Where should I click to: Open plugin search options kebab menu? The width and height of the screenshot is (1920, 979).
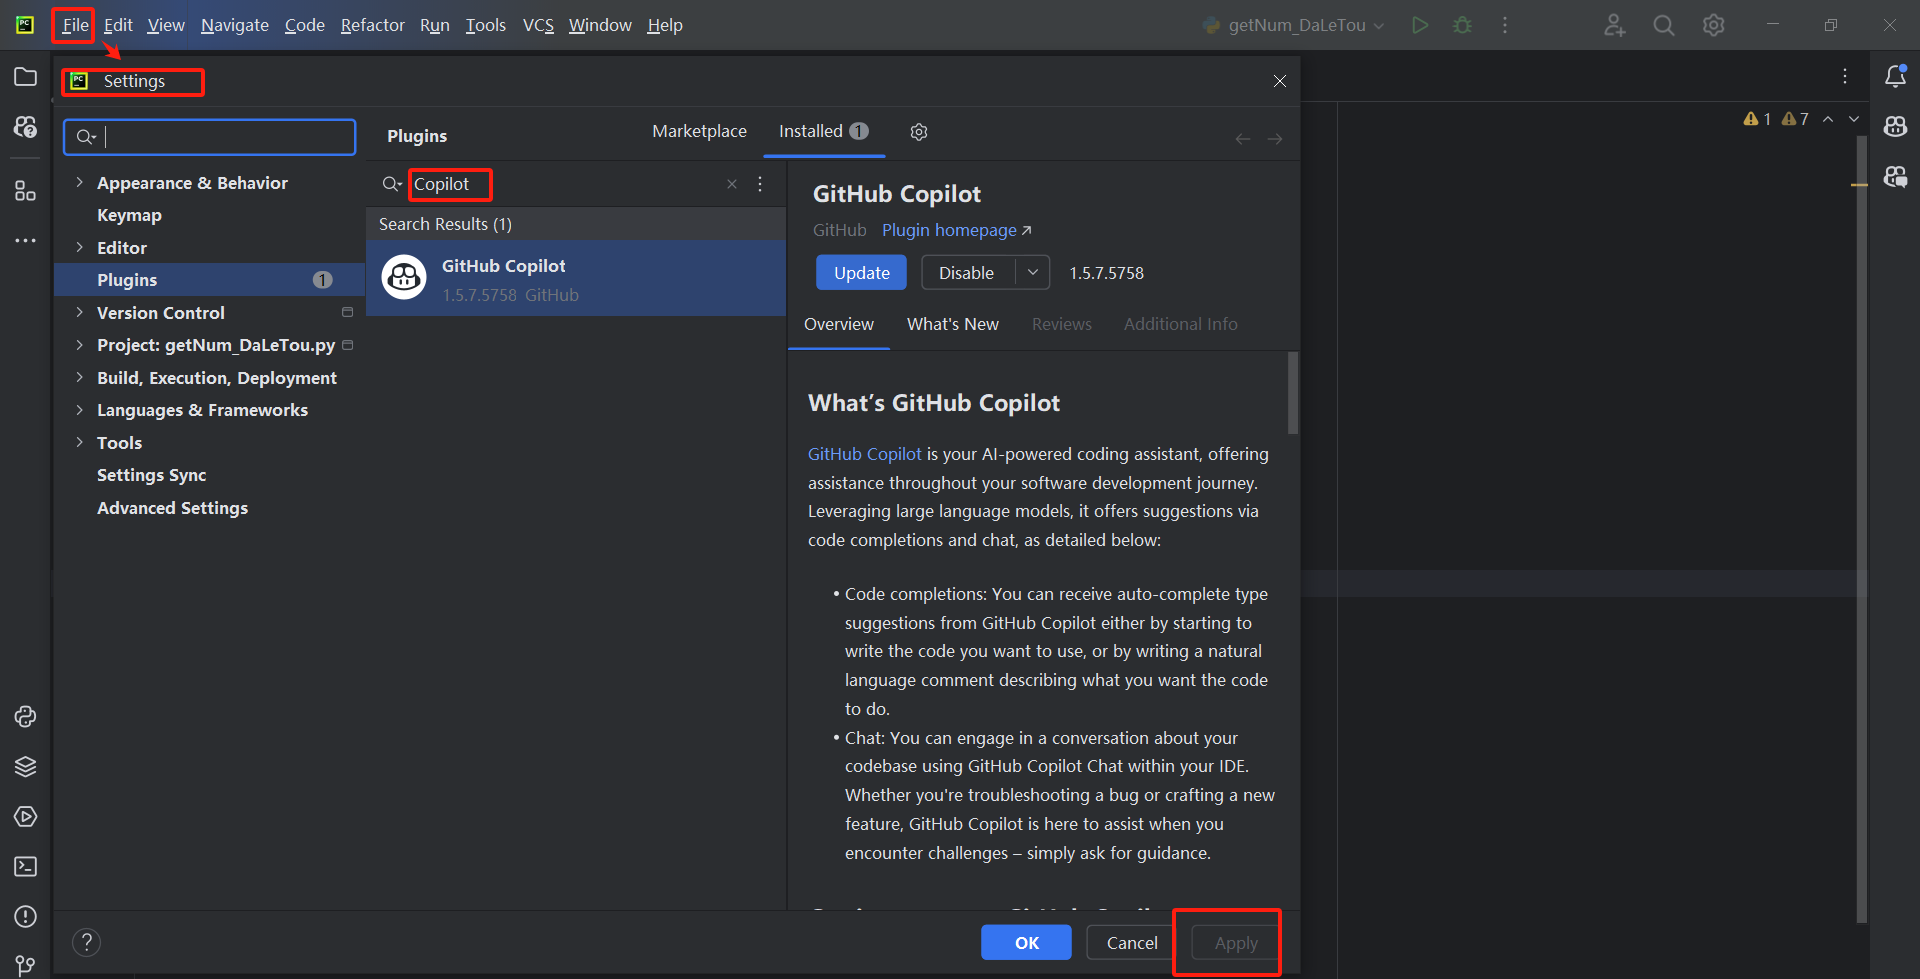click(x=760, y=184)
